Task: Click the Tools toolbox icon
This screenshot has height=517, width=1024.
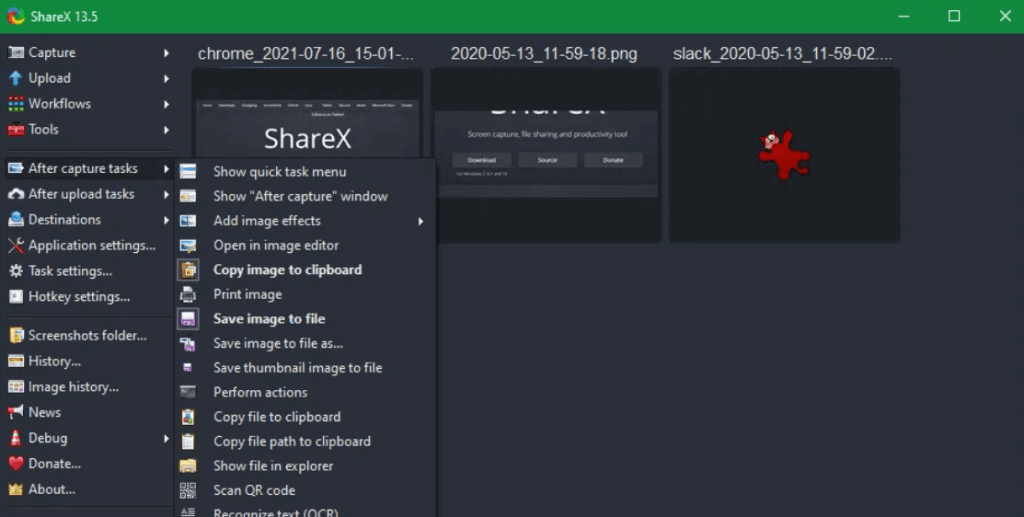Action: 16,129
